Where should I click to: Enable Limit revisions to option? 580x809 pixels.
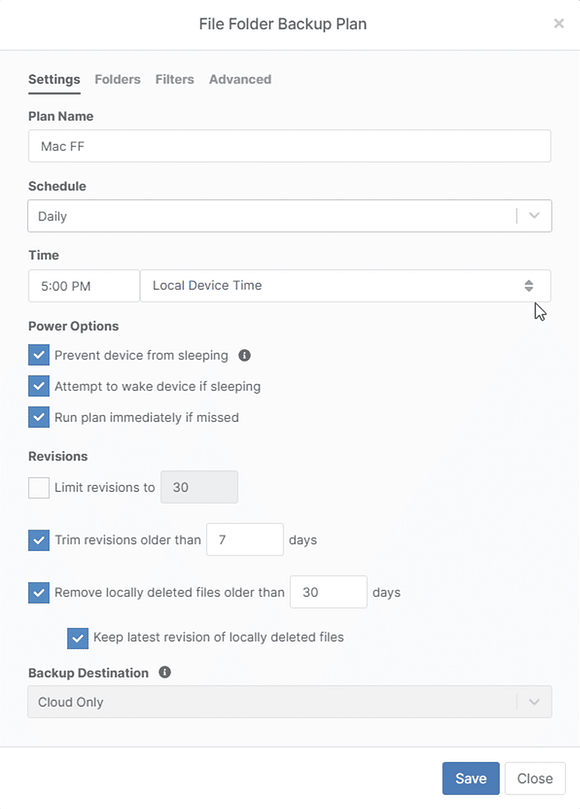tap(39, 487)
